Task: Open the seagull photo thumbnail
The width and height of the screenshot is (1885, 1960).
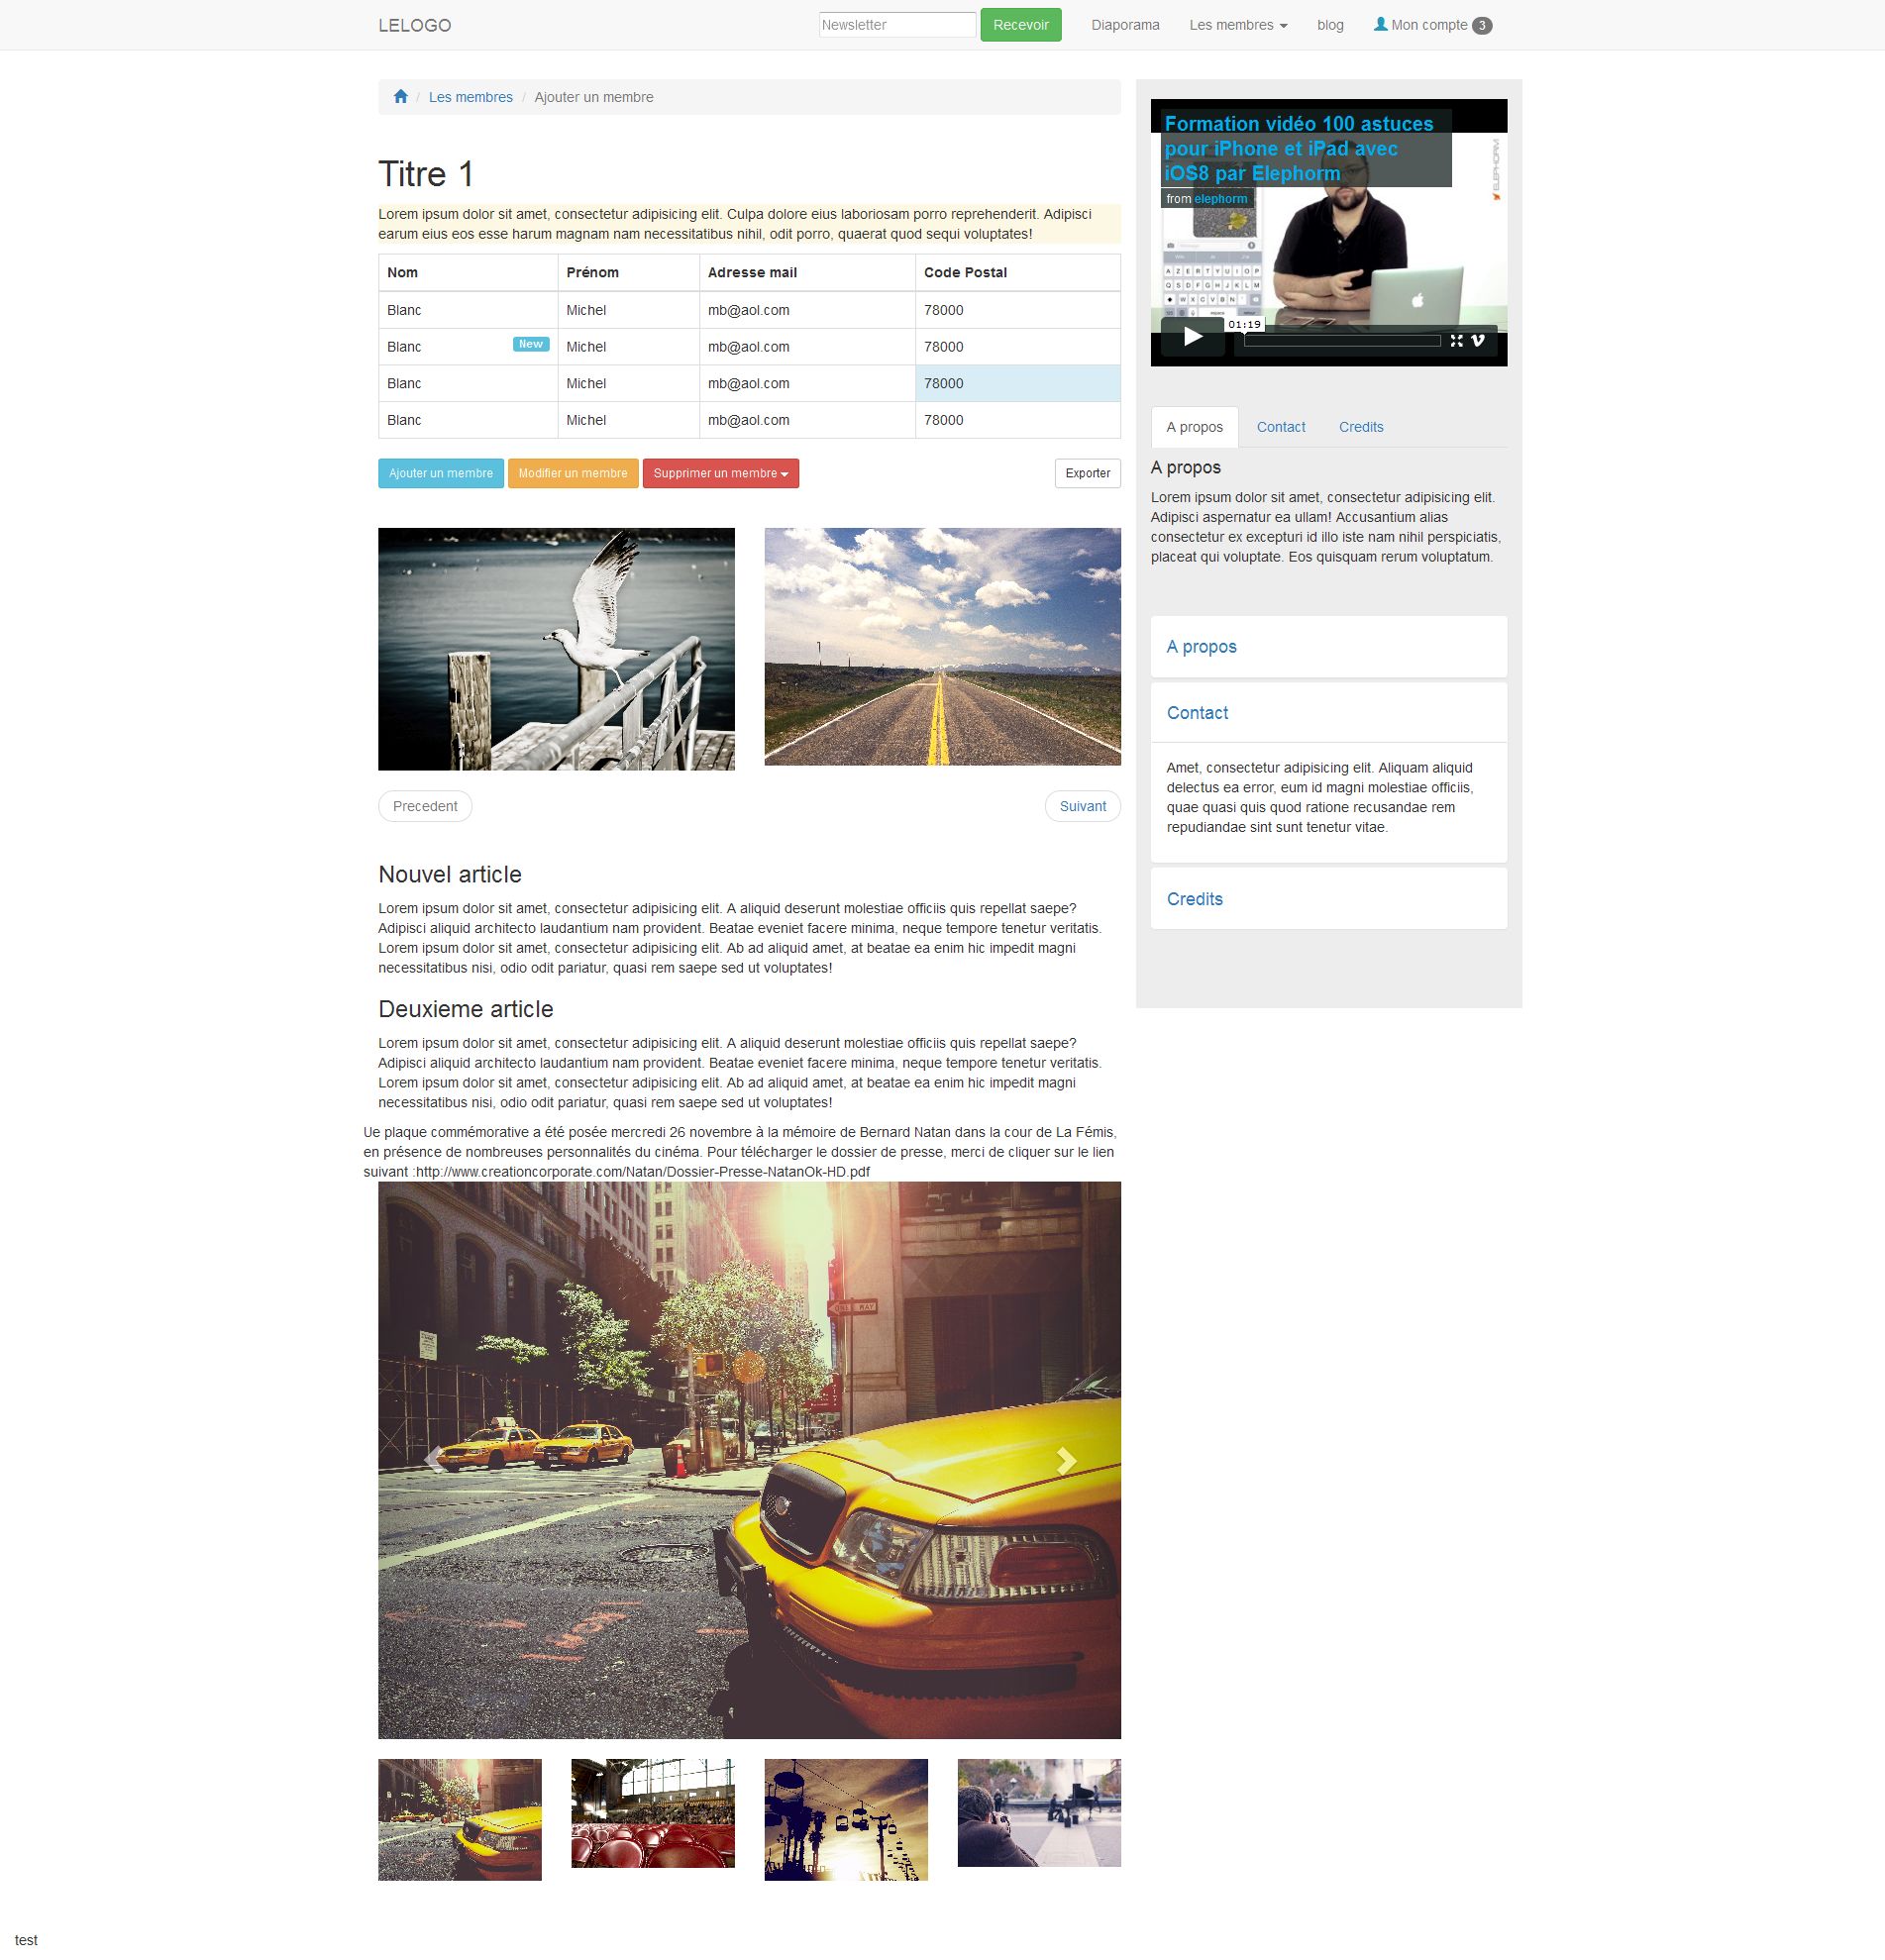Action: click(x=556, y=649)
